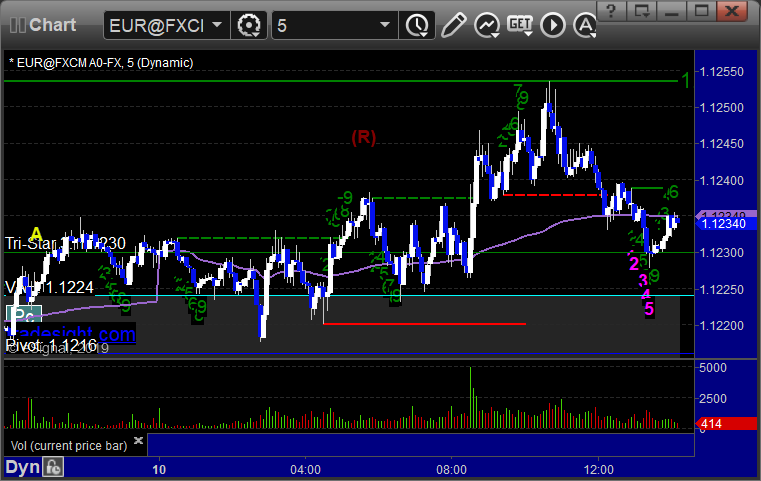
Task: Click the 1.12500 price axis label
Action: 721,108
